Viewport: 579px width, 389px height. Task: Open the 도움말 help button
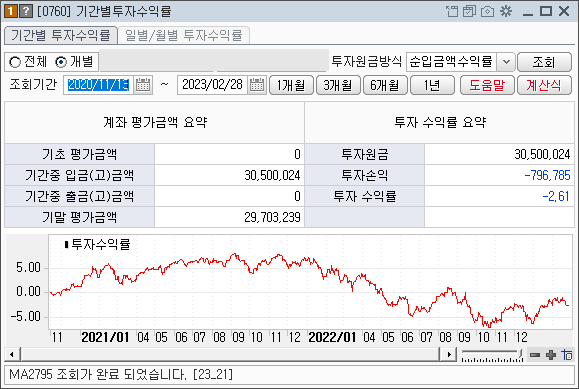[x=487, y=85]
